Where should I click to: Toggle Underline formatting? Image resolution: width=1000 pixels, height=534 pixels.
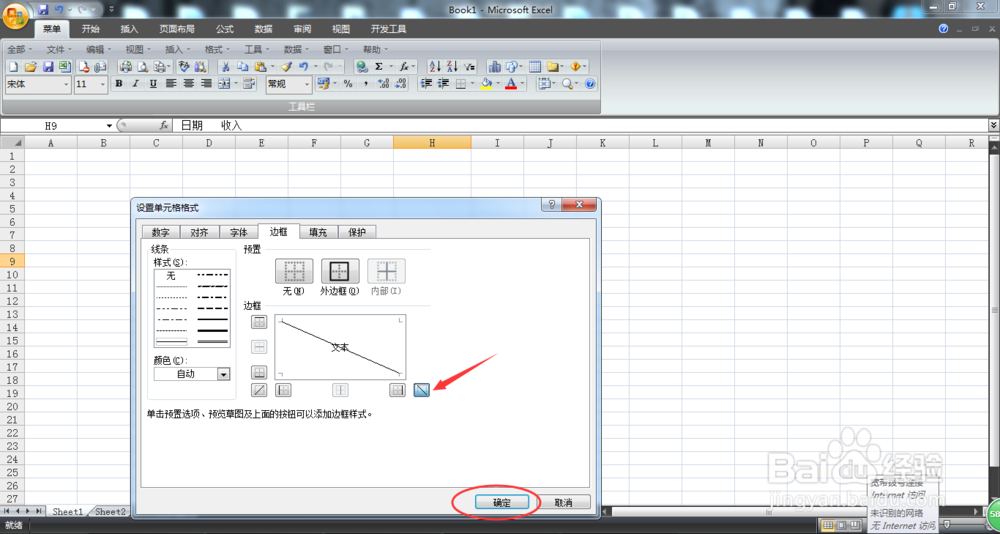(153, 84)
